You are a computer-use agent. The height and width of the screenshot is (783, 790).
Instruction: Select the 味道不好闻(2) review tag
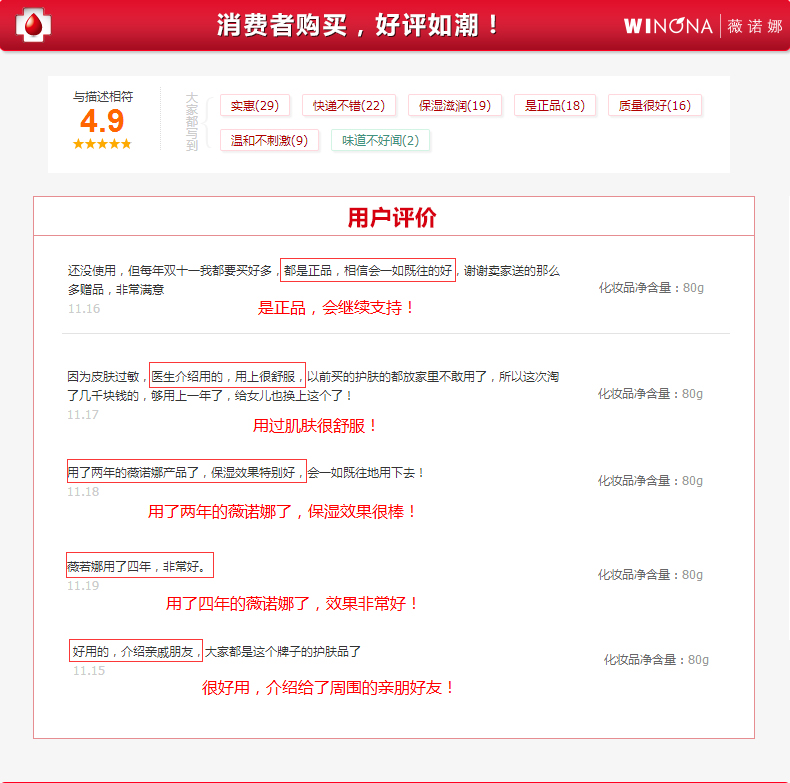[380, 140]
